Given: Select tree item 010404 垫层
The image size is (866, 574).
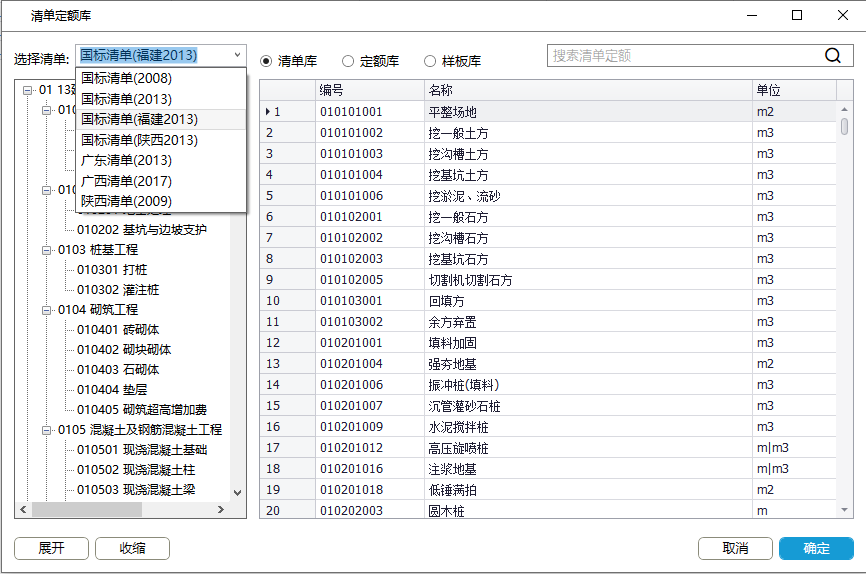Looking at the screenshot, I should (x=112, y=389).
